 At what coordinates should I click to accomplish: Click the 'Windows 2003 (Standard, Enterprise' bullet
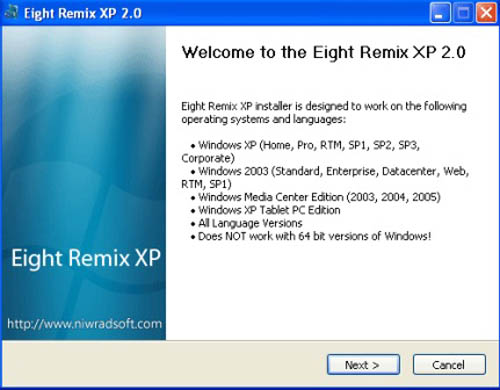325,177
